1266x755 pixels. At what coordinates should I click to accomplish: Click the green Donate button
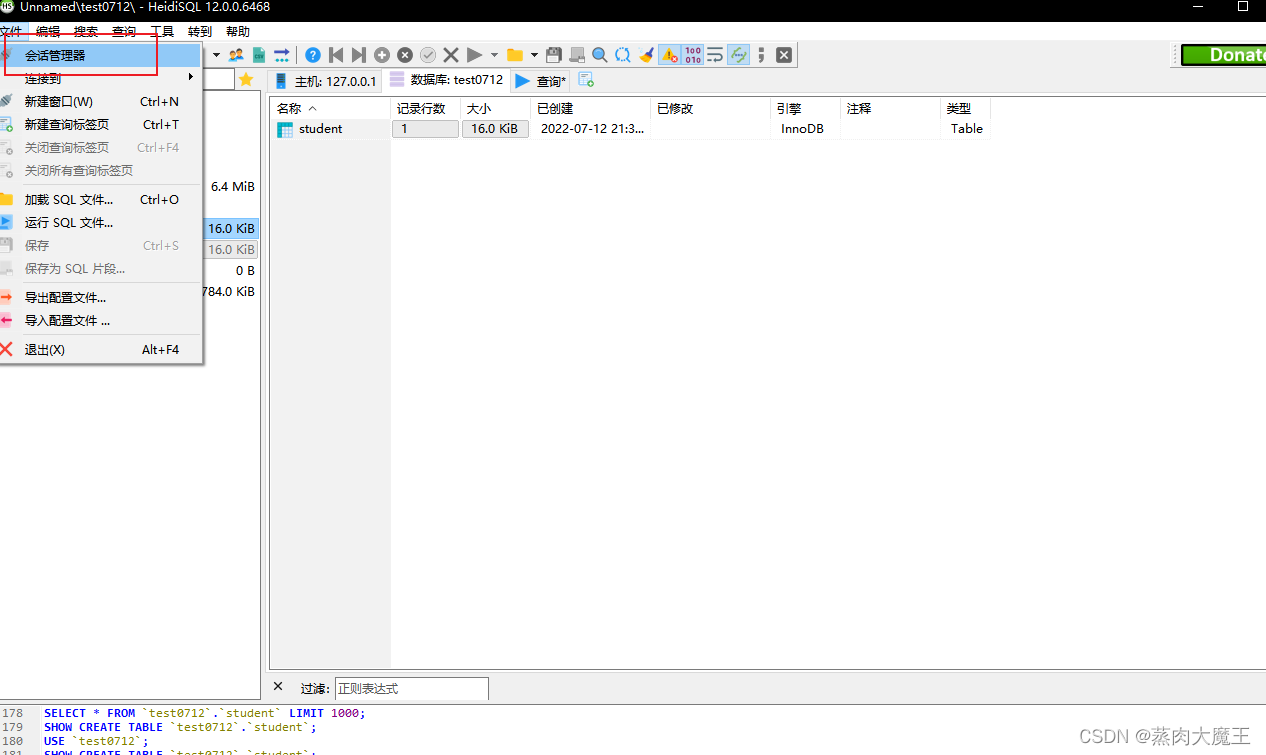pos(1223,55)
